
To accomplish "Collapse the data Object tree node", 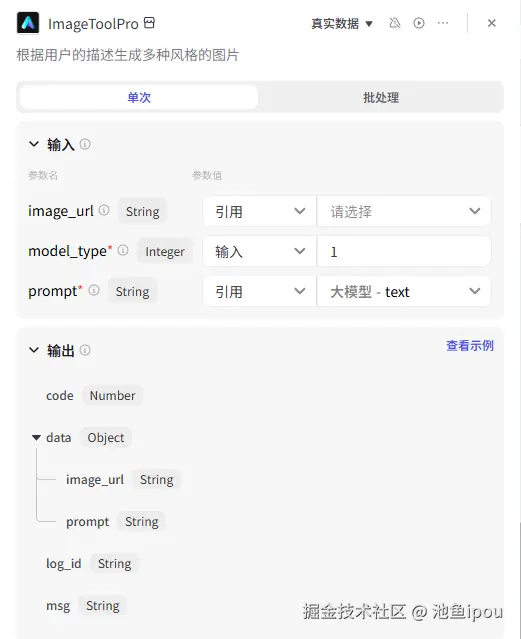I will click(x=36, y=438).
